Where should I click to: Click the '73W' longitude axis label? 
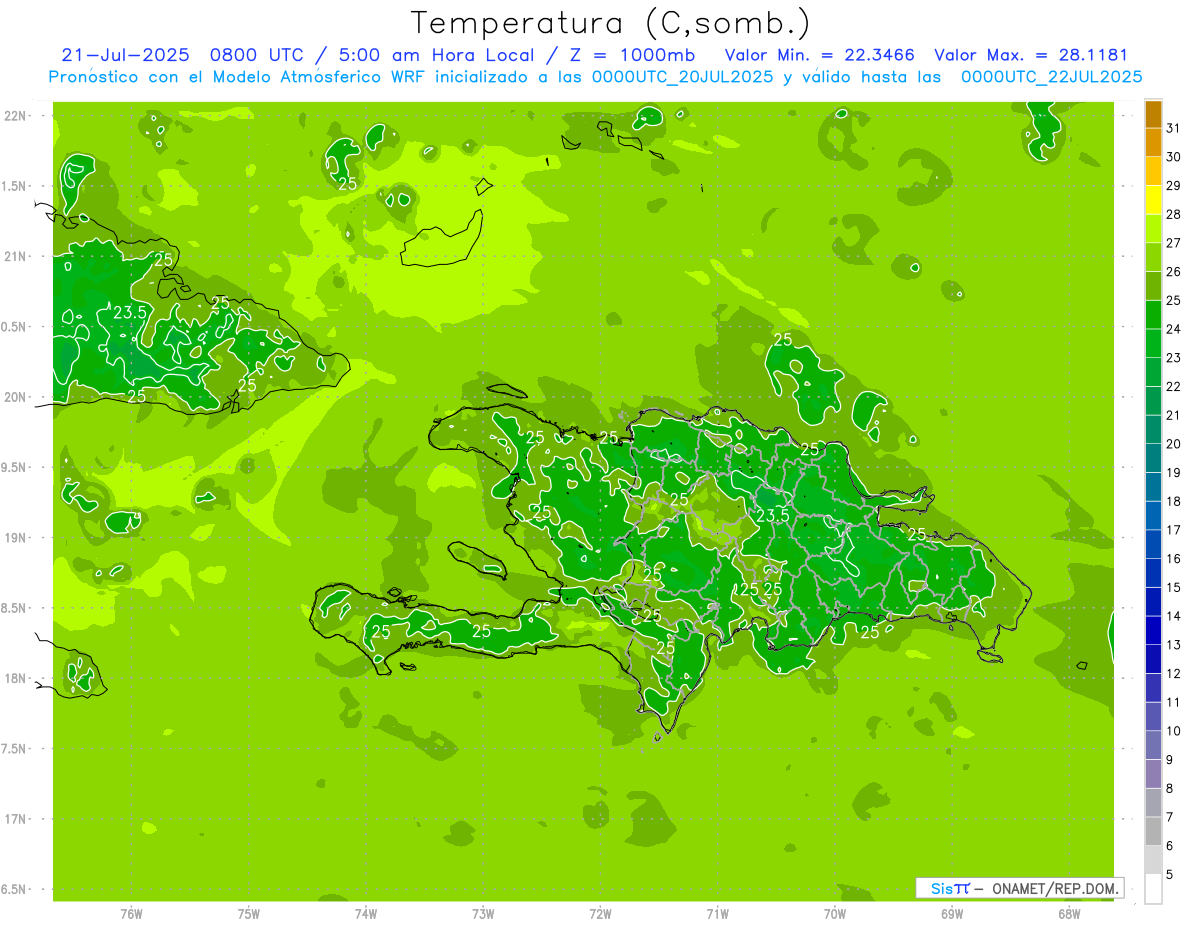(483, 913)
